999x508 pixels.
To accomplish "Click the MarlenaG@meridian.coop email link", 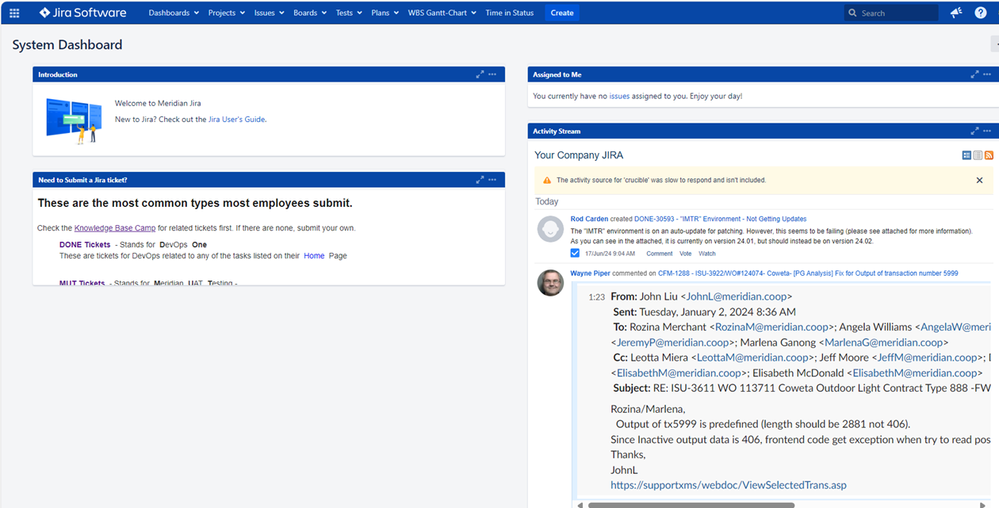I will (x=884, y=342).
